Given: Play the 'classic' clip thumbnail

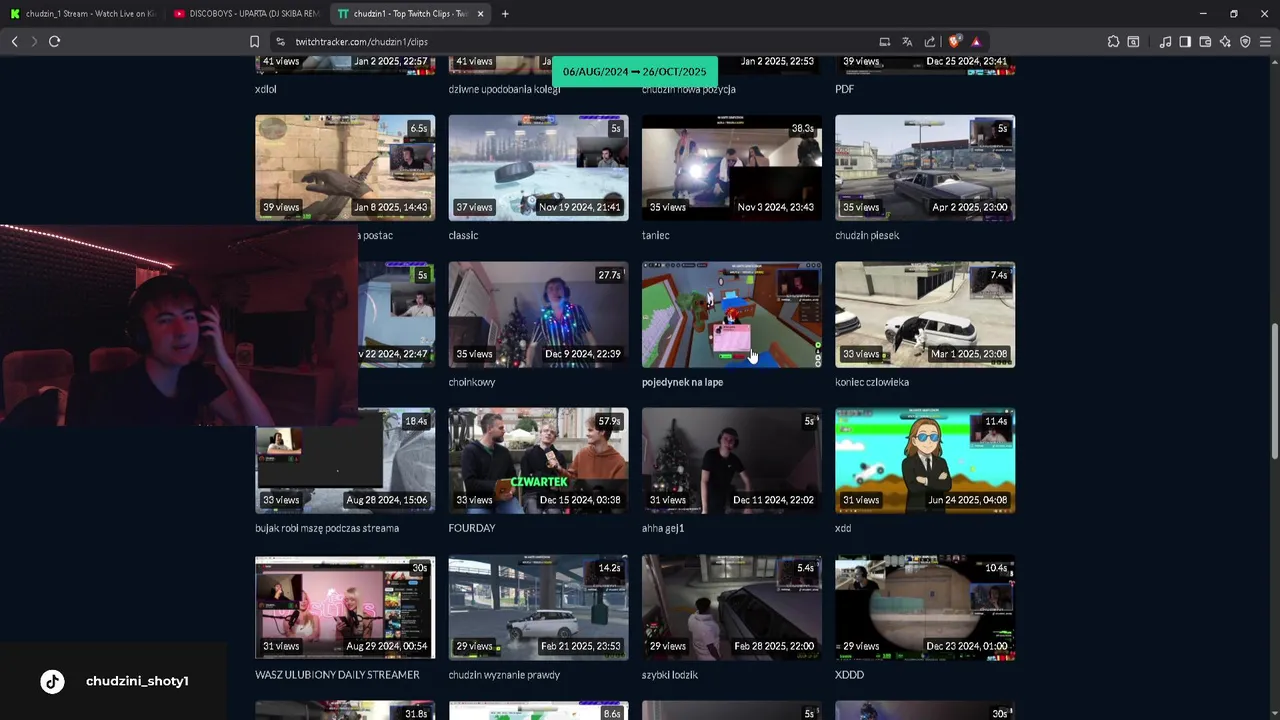Looking at the screenshot, I should pos(538,168).
